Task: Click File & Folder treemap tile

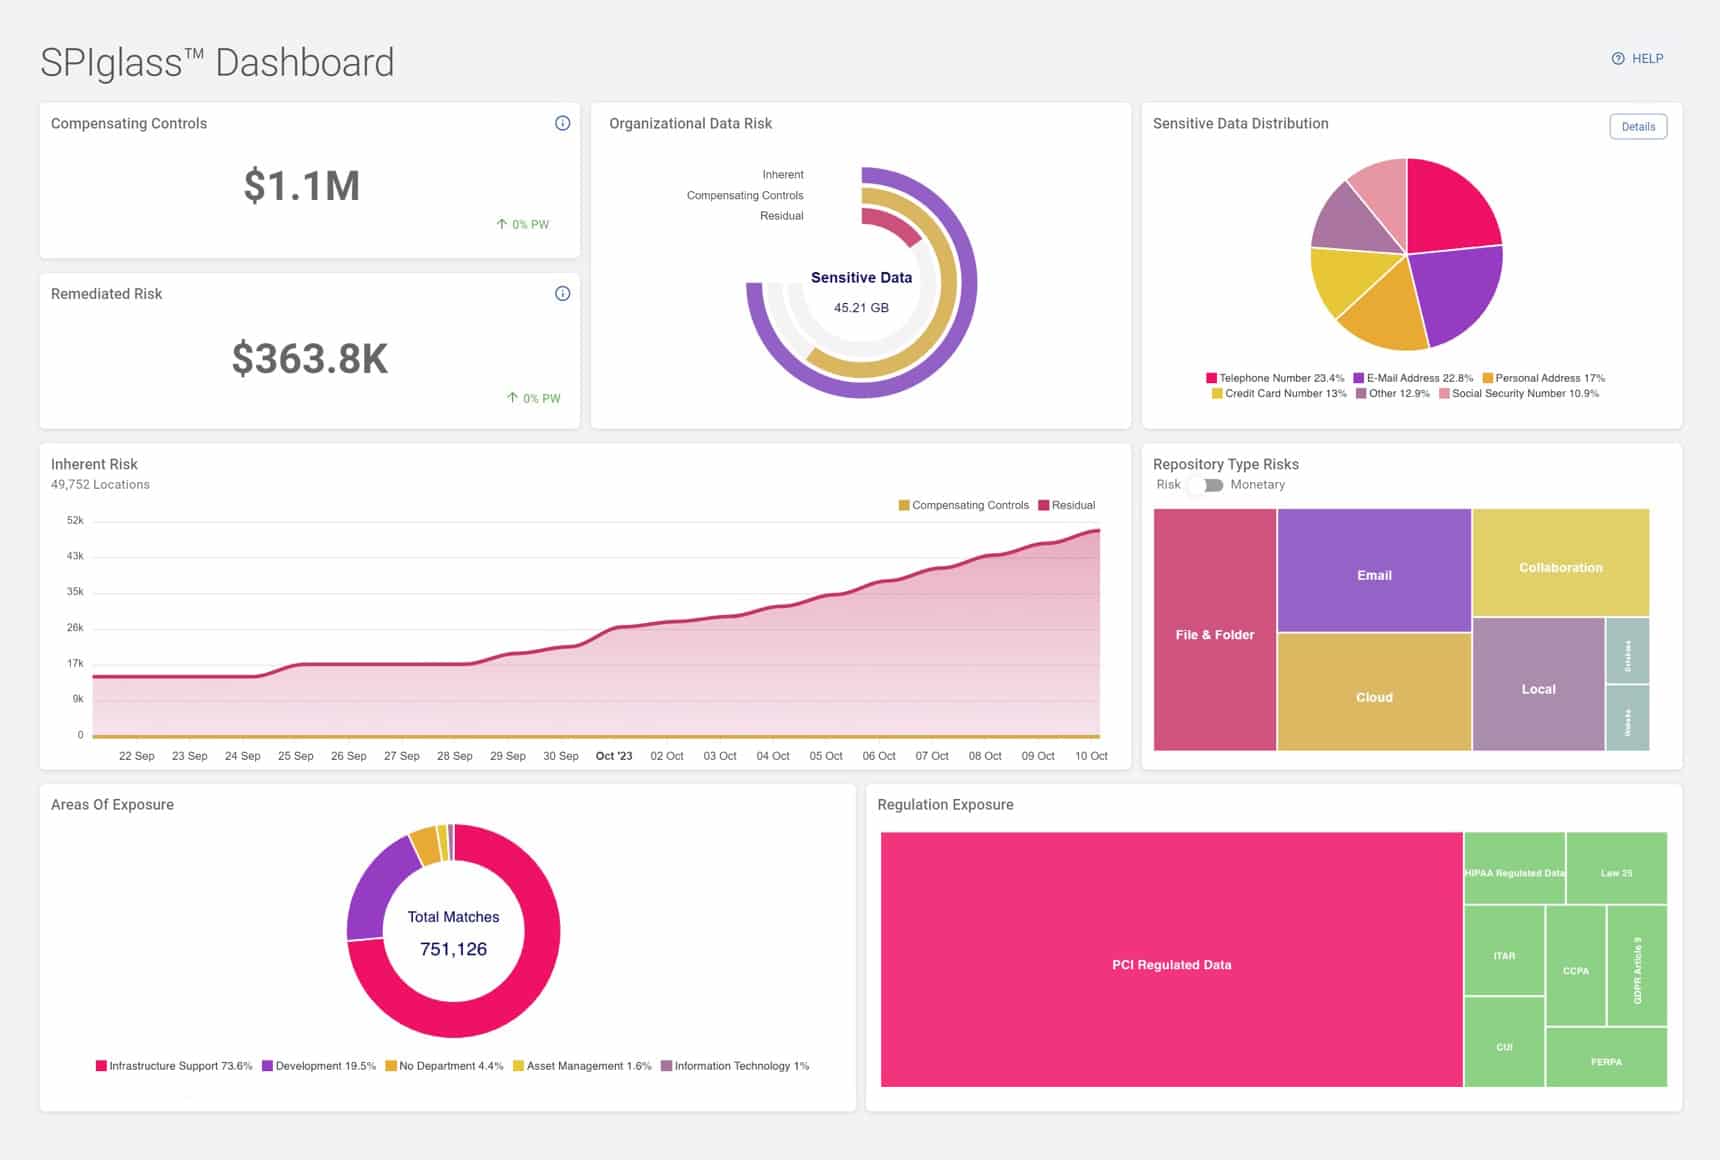Action: click(1215, 630)
